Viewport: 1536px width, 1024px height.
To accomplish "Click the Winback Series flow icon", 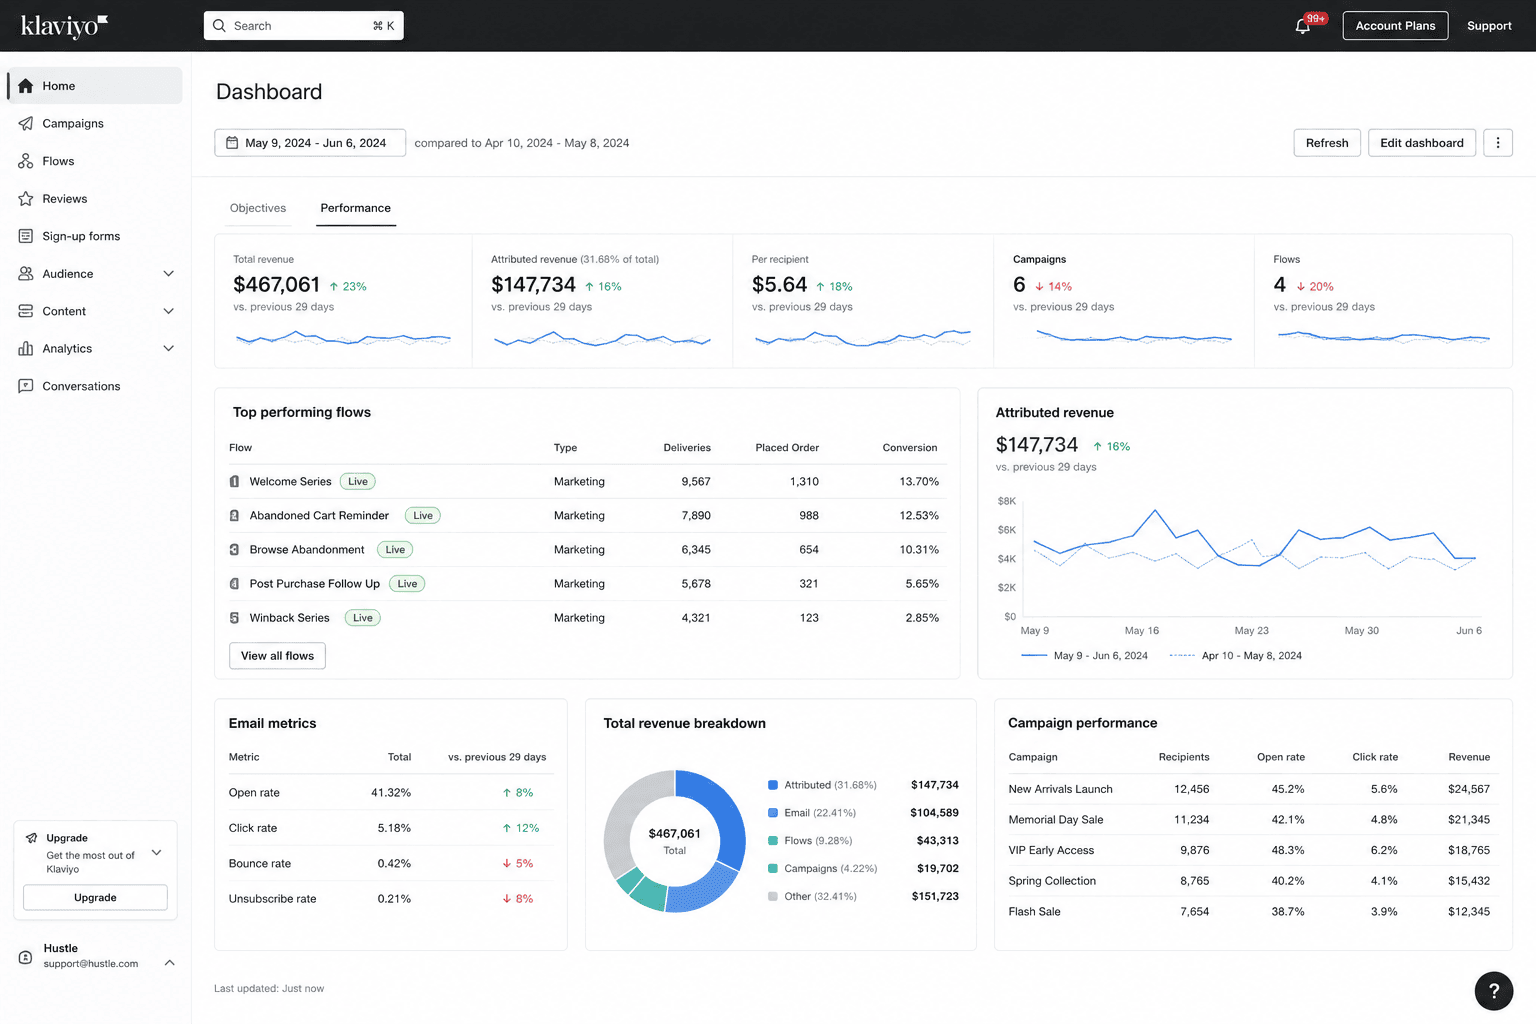I will tap(234, 618).
